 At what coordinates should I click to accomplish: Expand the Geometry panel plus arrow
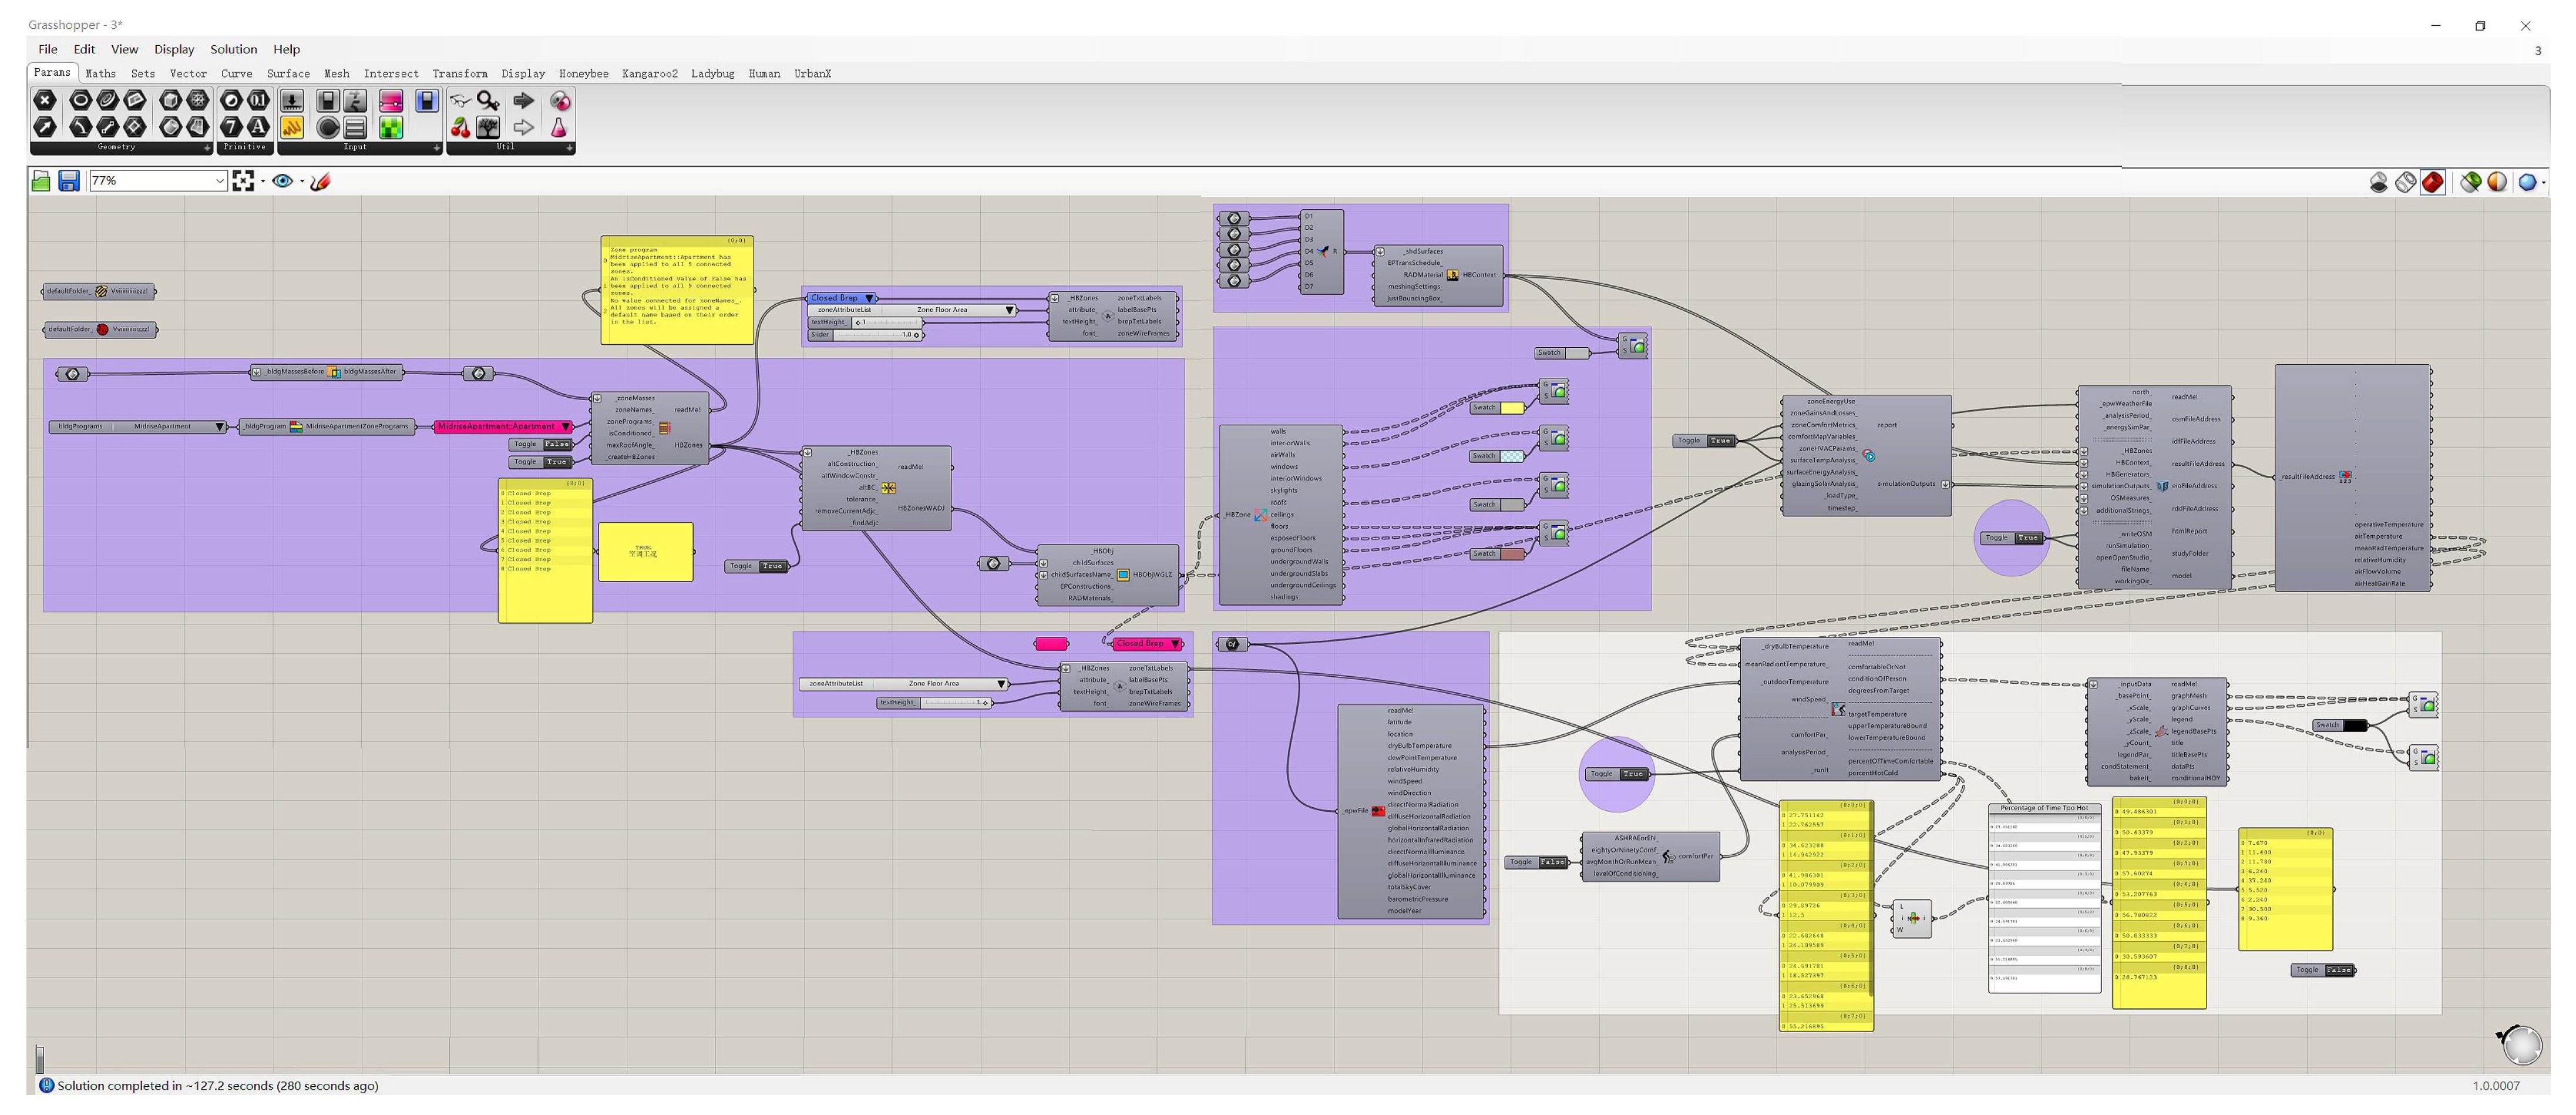pos(207,147)
